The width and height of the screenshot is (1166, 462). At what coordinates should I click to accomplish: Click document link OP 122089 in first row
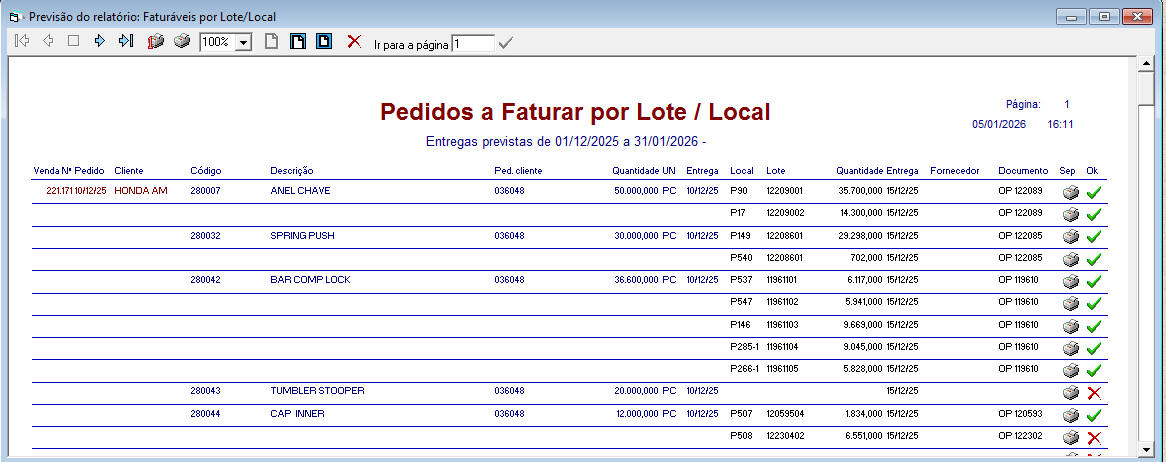(x=1019, y=191)
